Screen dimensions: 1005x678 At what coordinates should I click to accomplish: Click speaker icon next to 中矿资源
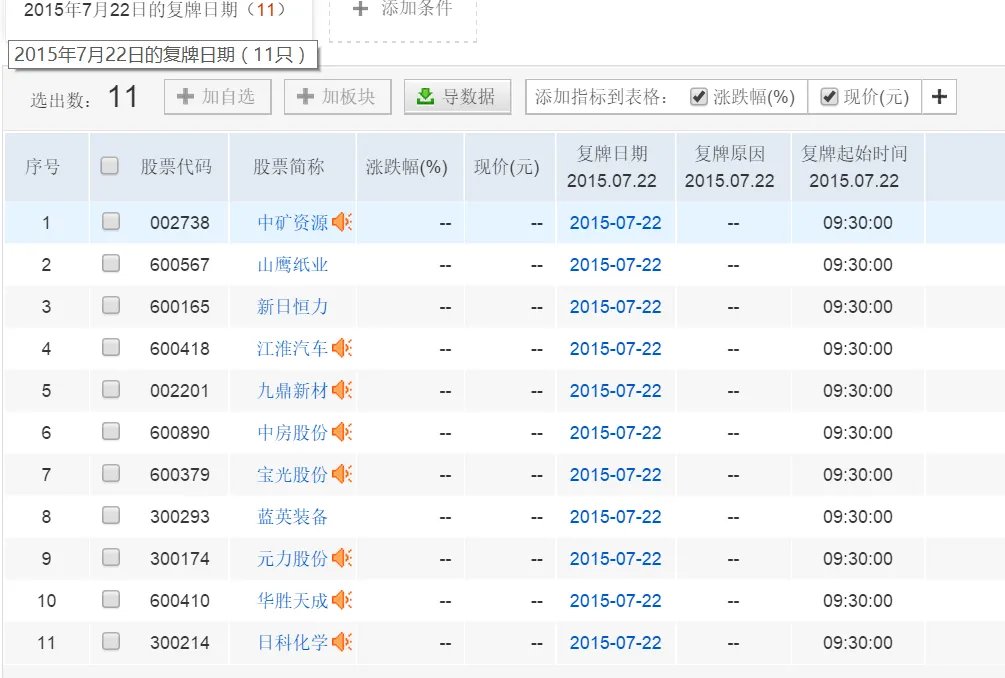(342, 222)
